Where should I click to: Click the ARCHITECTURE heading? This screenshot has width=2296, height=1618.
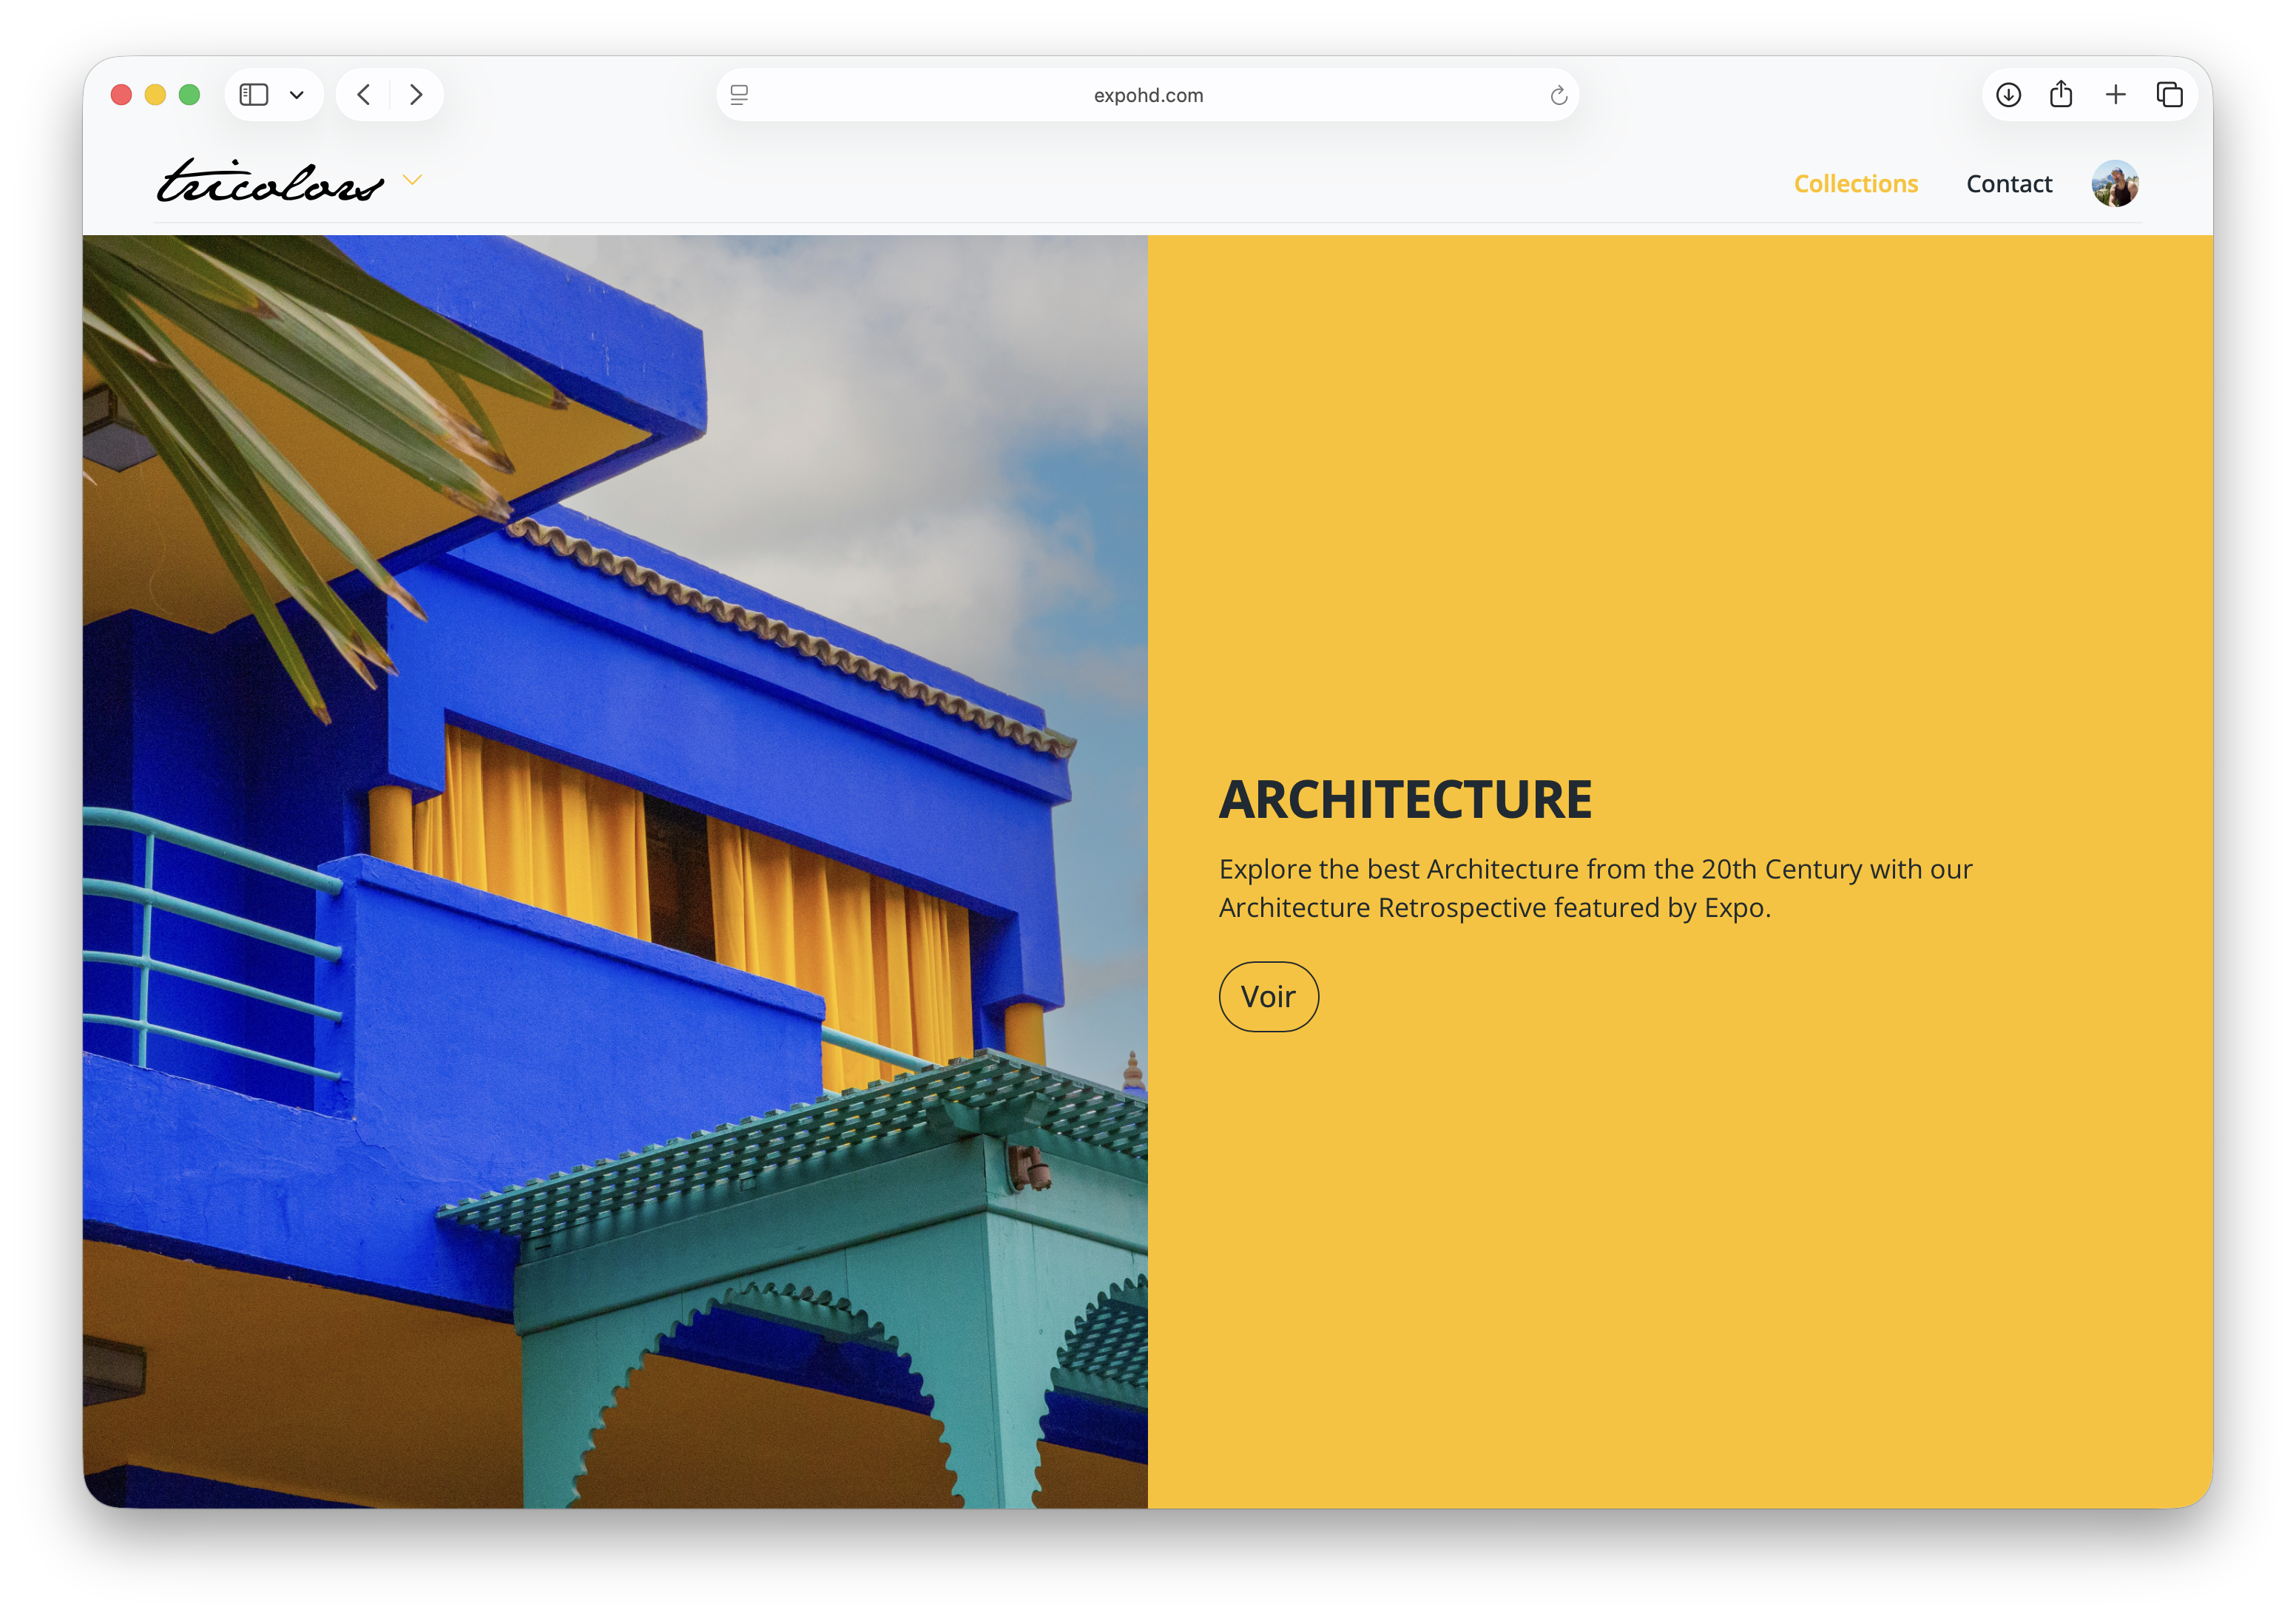pyautogui.click(x=1404, y=800)
